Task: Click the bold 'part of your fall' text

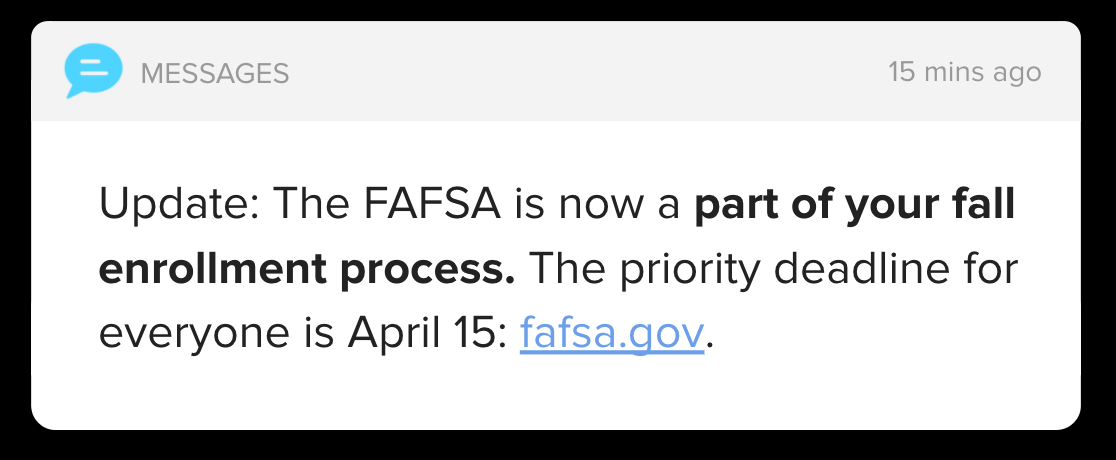Action: (x=855, y=204)
